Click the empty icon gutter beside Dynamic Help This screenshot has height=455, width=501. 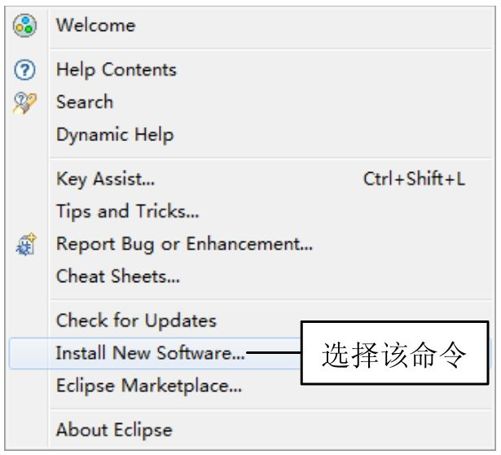coord(26,135)
